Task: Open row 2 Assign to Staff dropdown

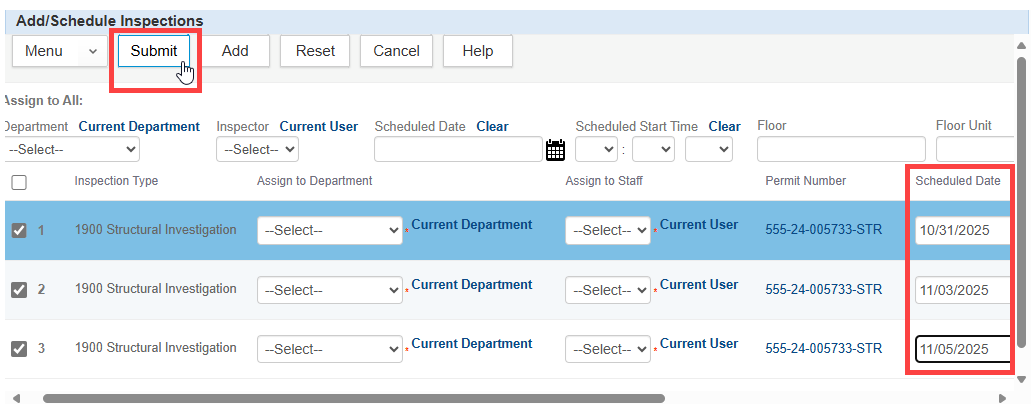Action: [x=607, y=290]
